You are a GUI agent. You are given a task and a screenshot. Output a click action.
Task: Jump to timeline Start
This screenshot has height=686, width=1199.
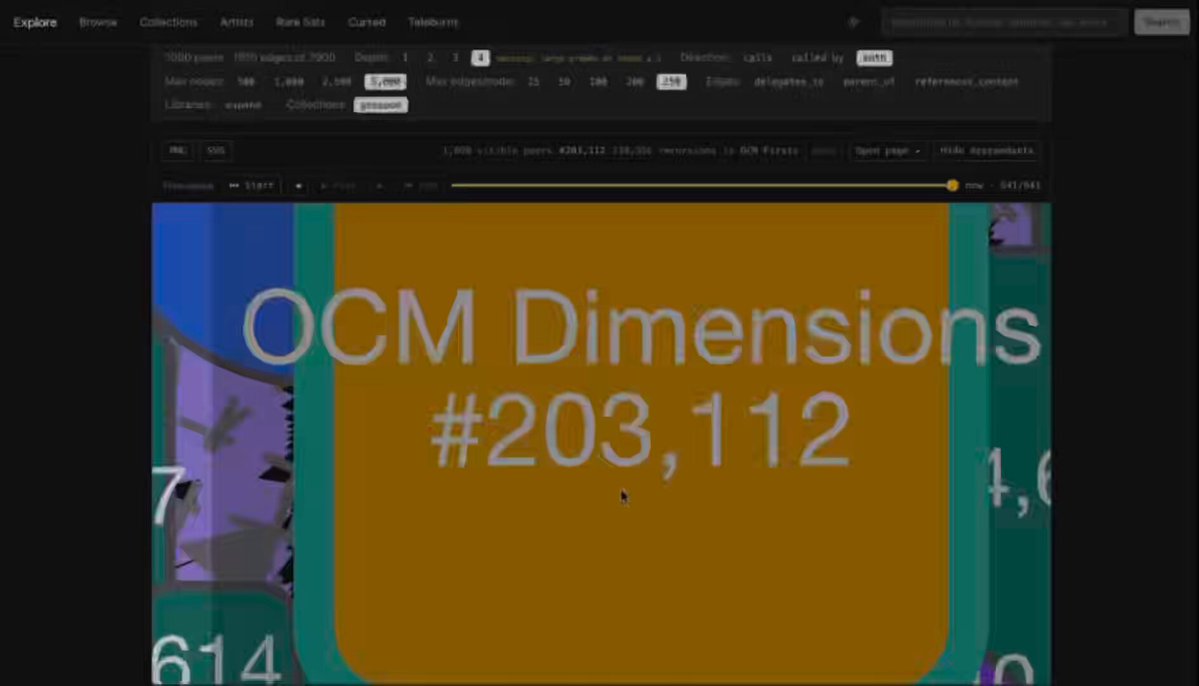pyautogui.click(x=252, y=186)
